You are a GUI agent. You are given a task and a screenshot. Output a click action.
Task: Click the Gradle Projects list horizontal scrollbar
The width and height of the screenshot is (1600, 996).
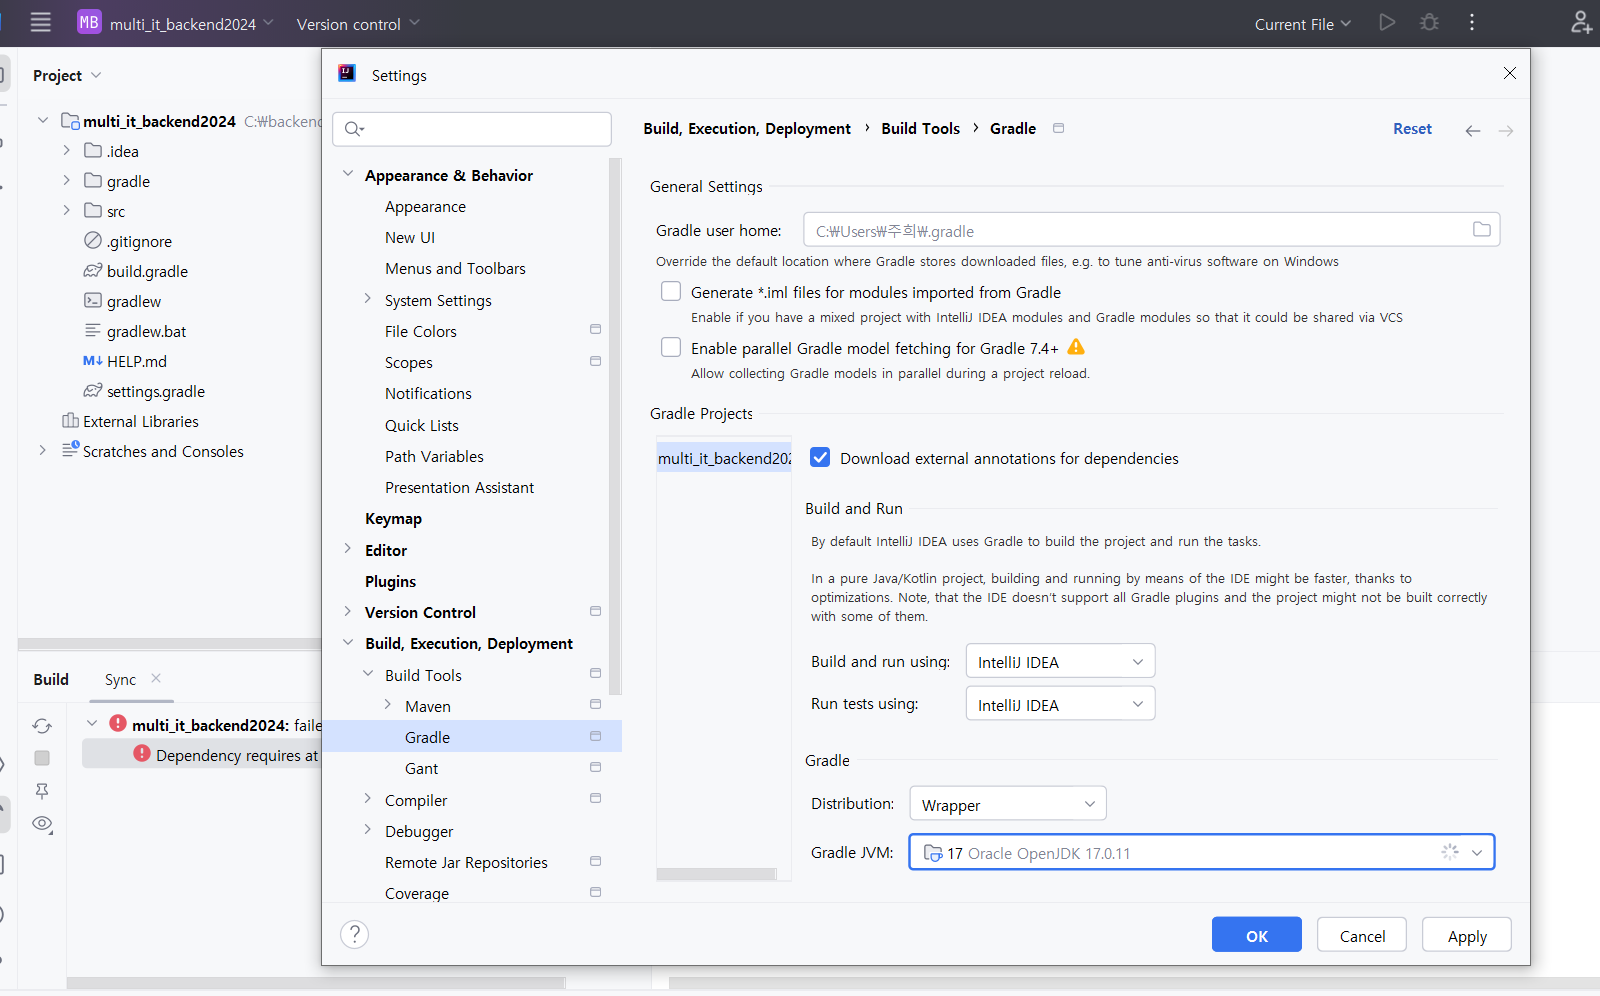[x=716, y=874]
